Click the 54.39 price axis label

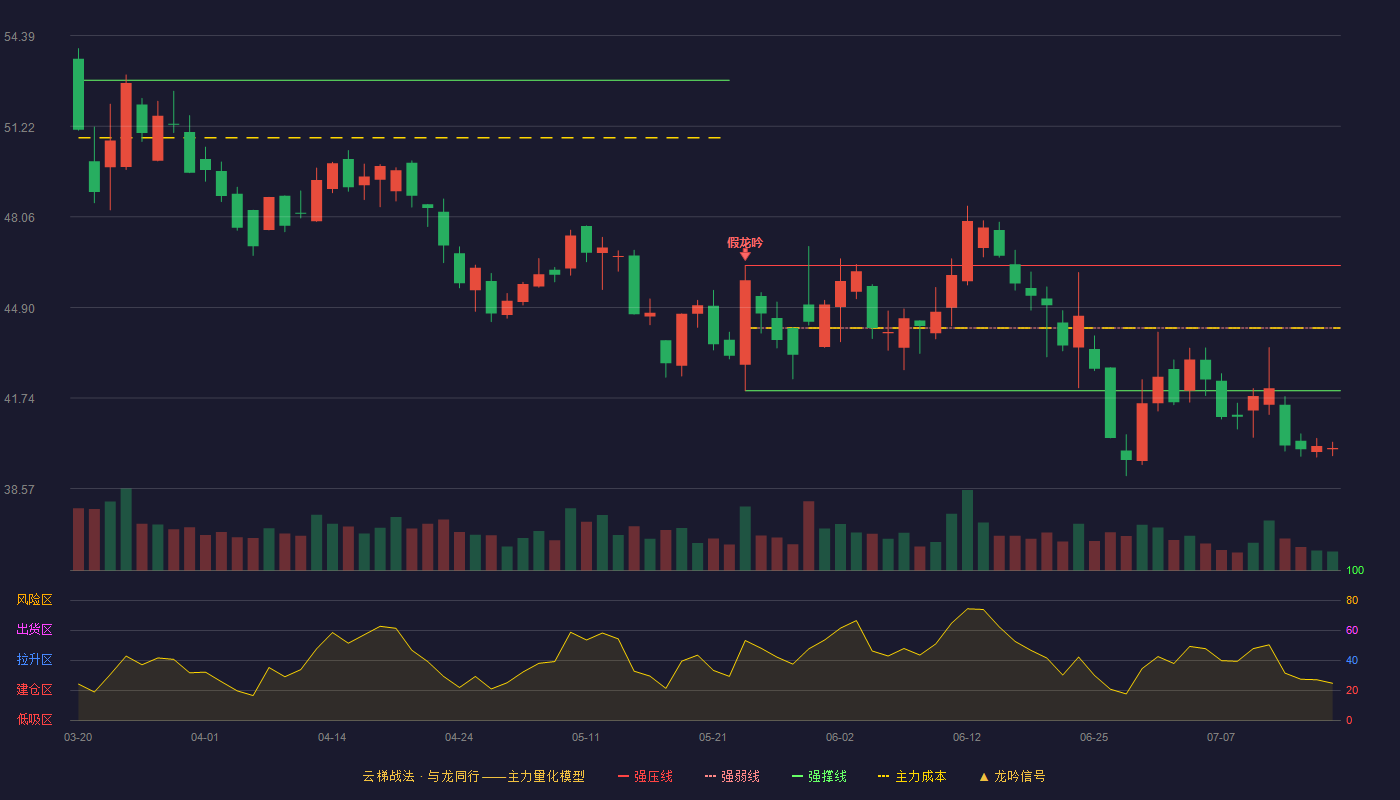pos(19,37)
